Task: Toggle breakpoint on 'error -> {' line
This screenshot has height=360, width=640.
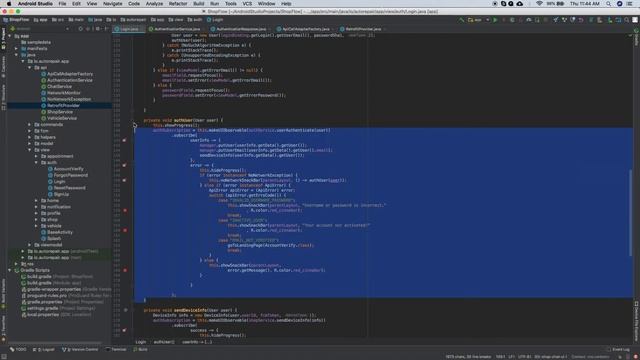Action: [x=124, y=165]
